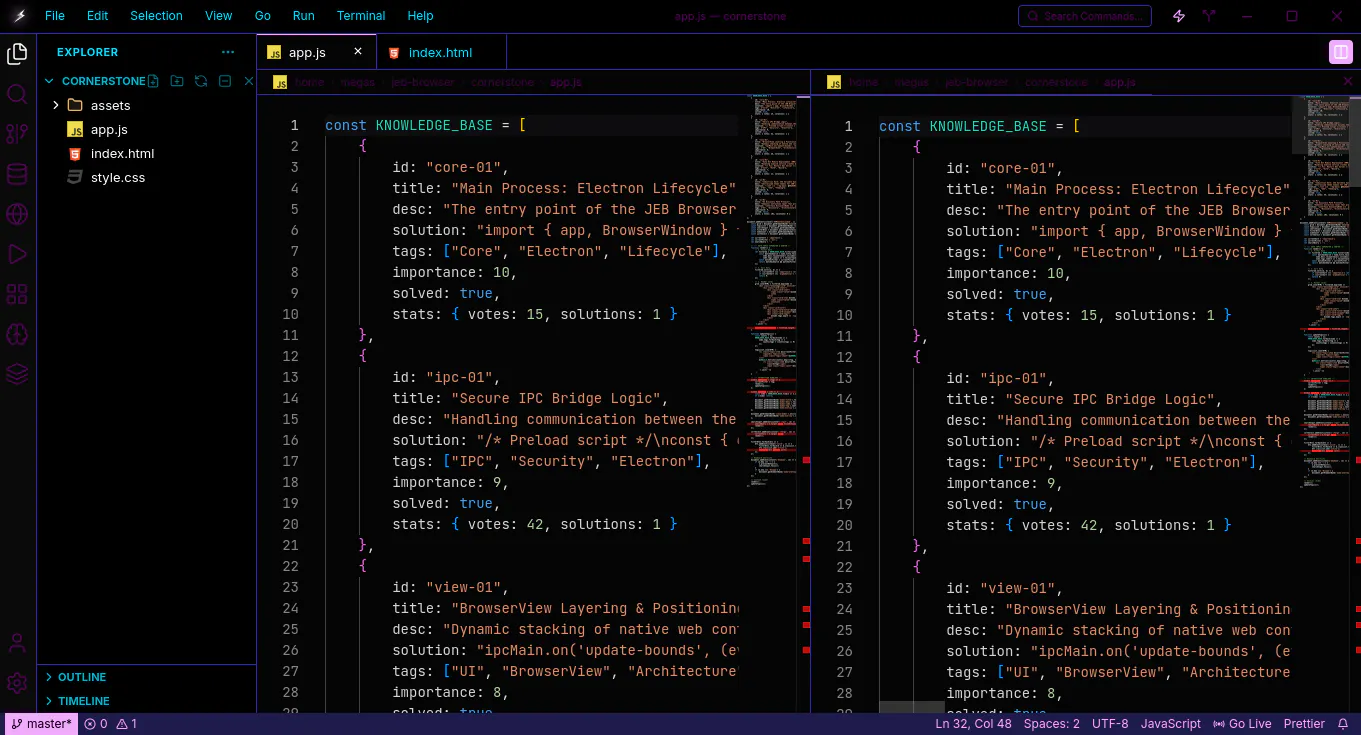Open the Manage settings gear icon
Screen dimensions: 1361x735
click(x=17, y=683)
